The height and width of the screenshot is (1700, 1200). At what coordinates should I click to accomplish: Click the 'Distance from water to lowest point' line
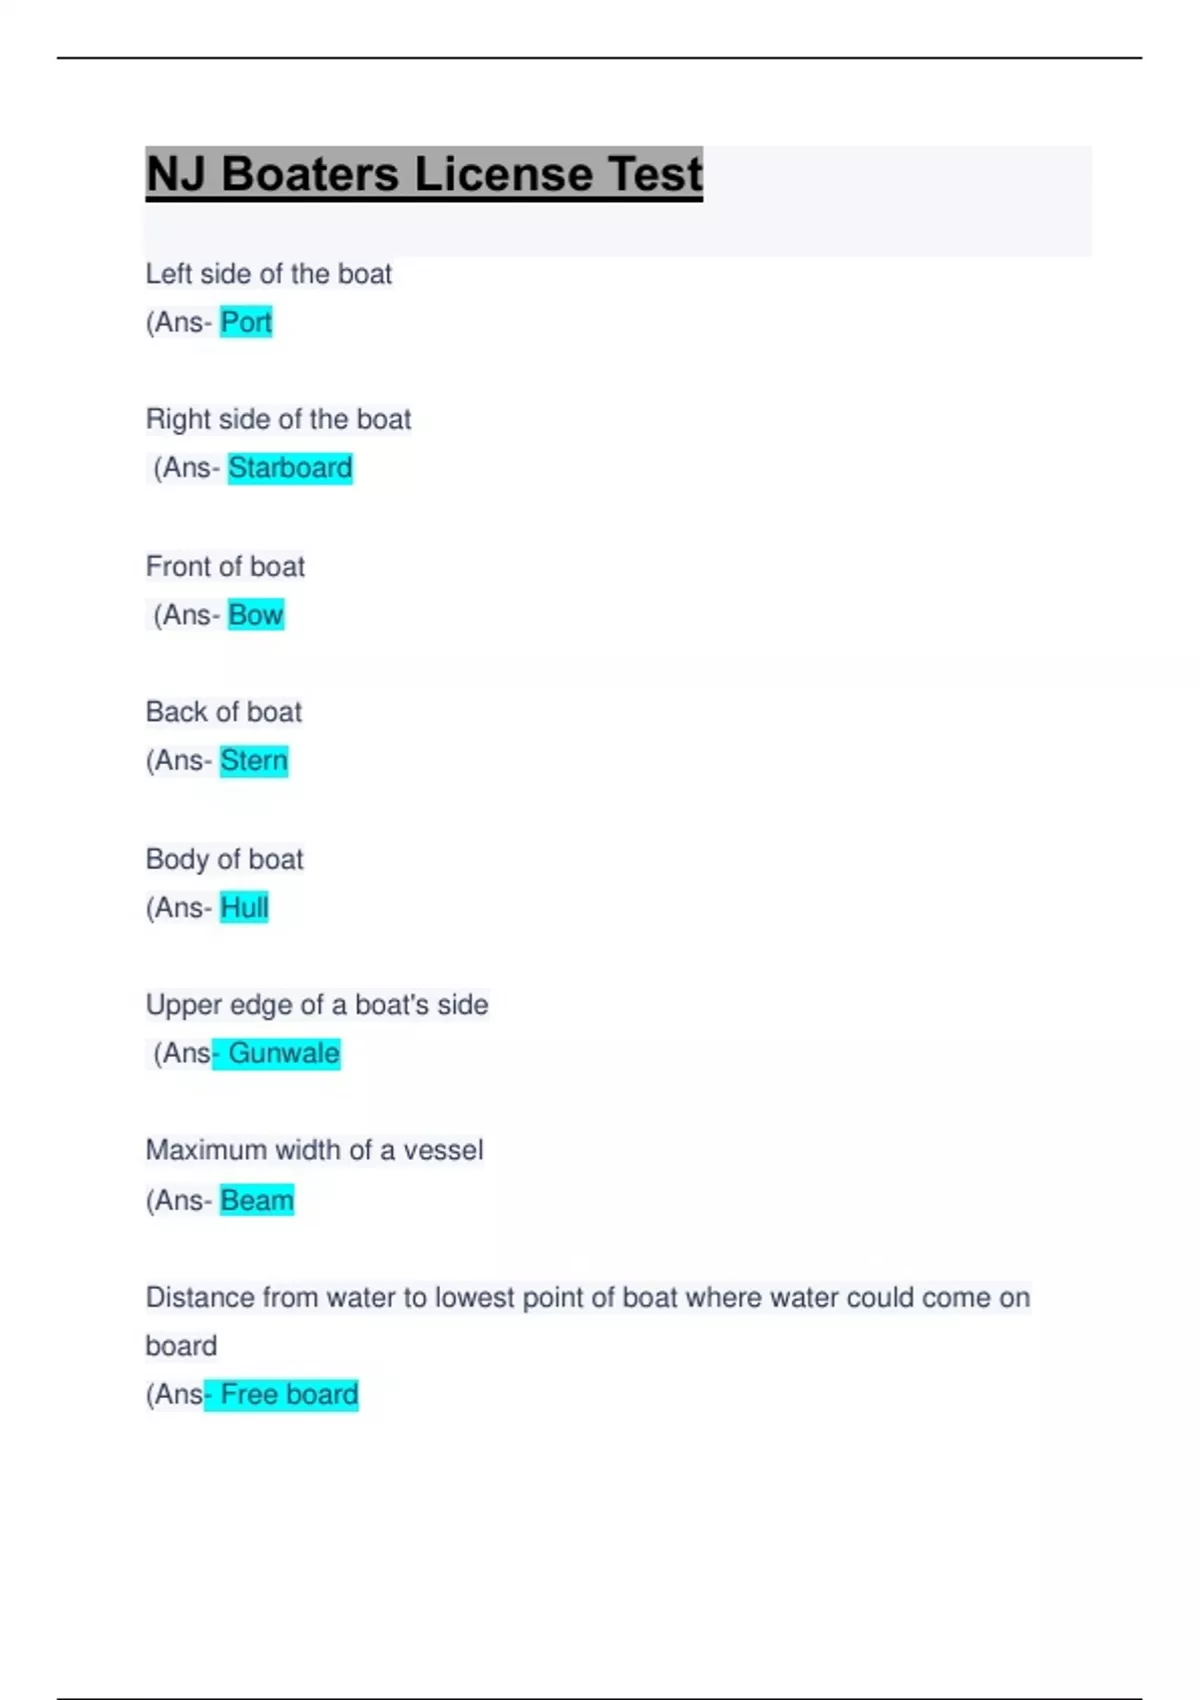click(x=587, y=1298)
